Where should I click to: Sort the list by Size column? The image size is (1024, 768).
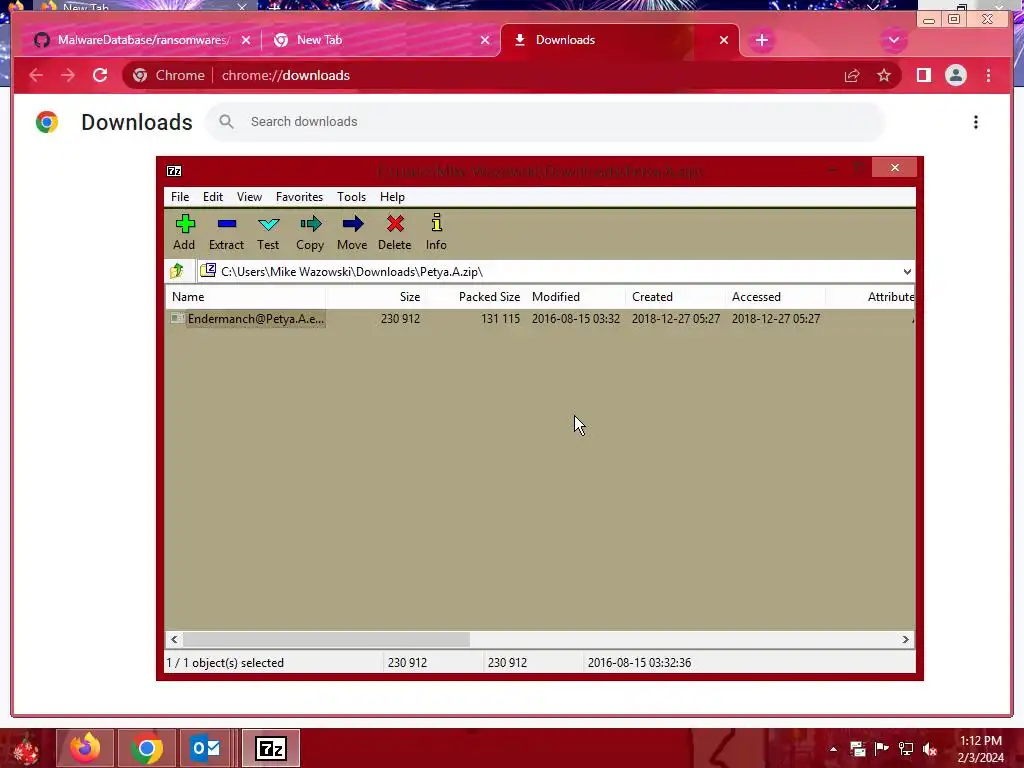(375, 296)
